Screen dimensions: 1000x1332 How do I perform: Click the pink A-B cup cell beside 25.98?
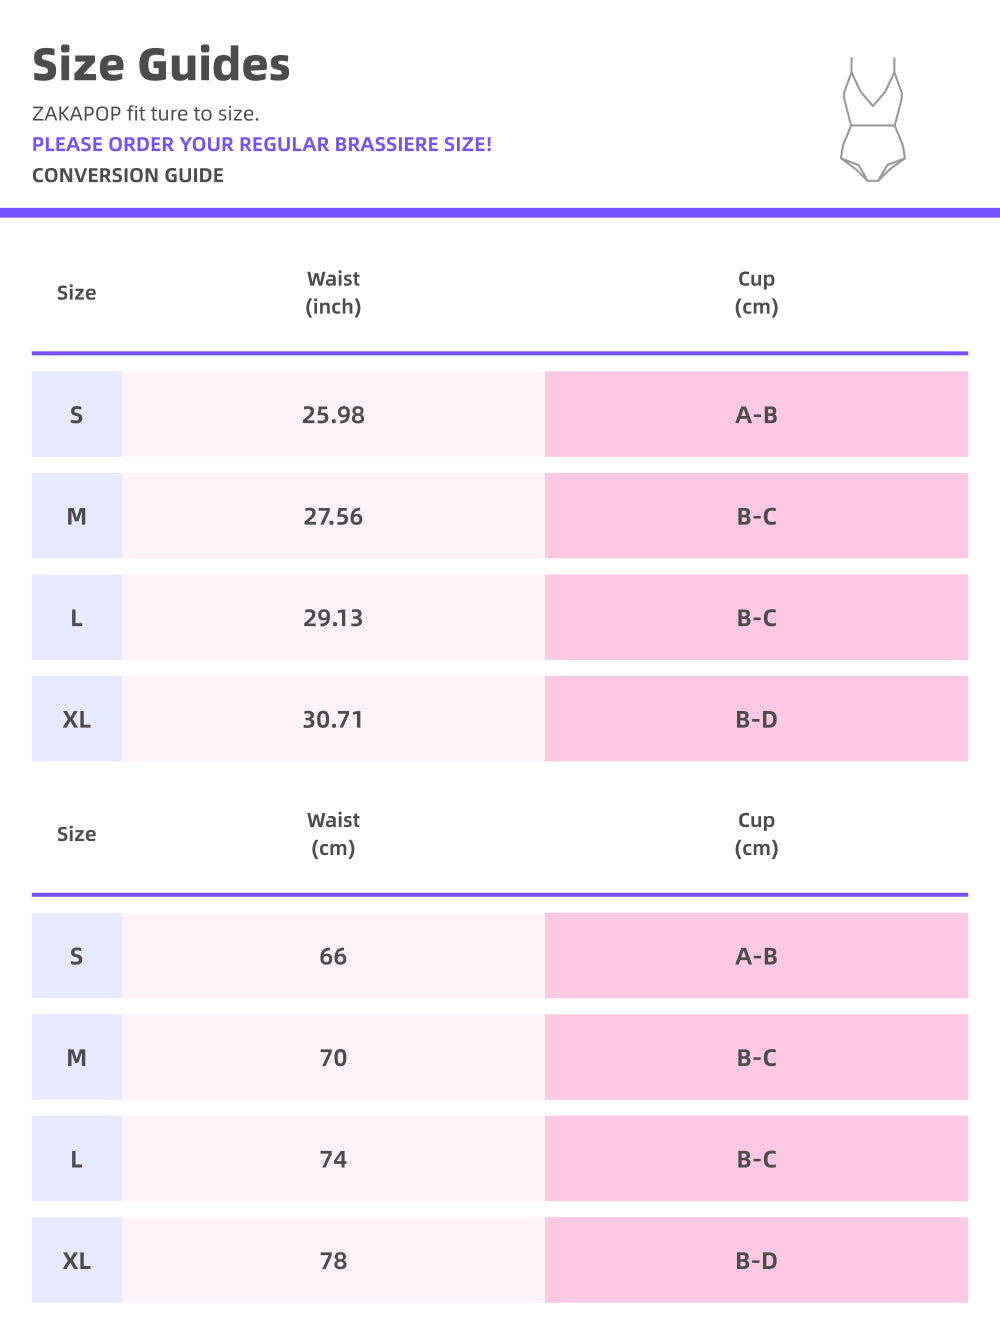756,415
